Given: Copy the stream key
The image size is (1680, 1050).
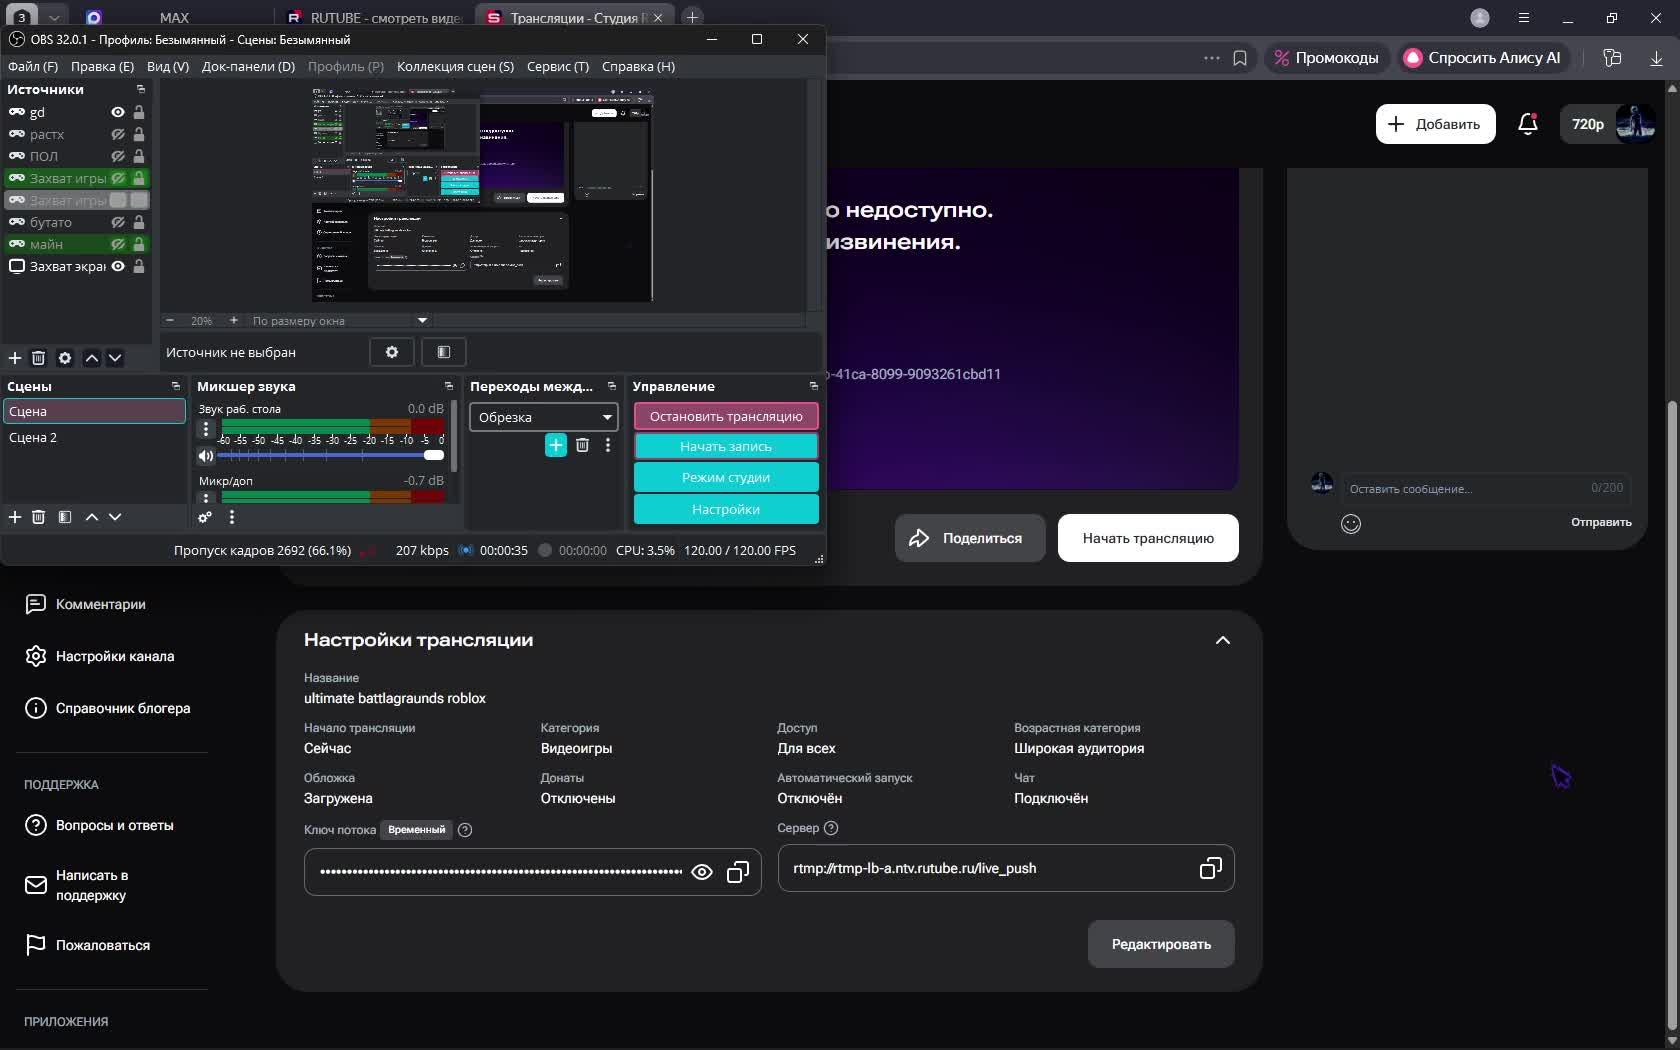Looking at the screenshot, I should pyautogui.click(x=738, y=872).
